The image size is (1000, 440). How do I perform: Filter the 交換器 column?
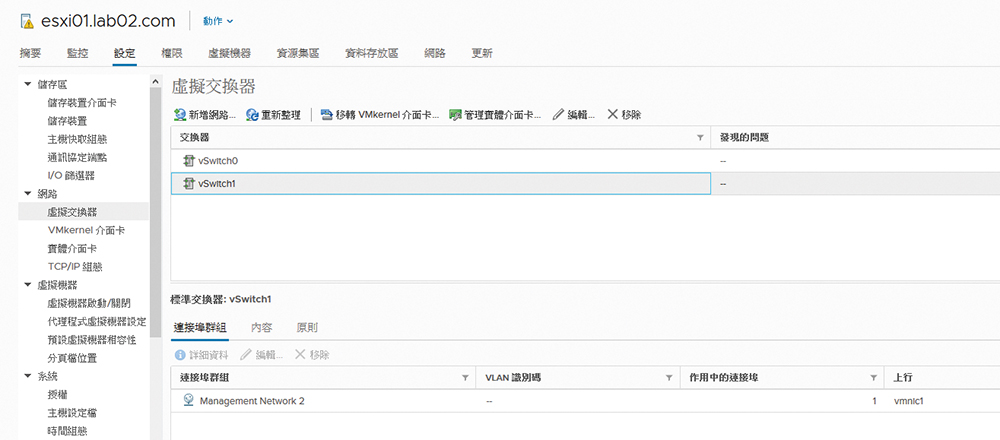tap(700, 138)
